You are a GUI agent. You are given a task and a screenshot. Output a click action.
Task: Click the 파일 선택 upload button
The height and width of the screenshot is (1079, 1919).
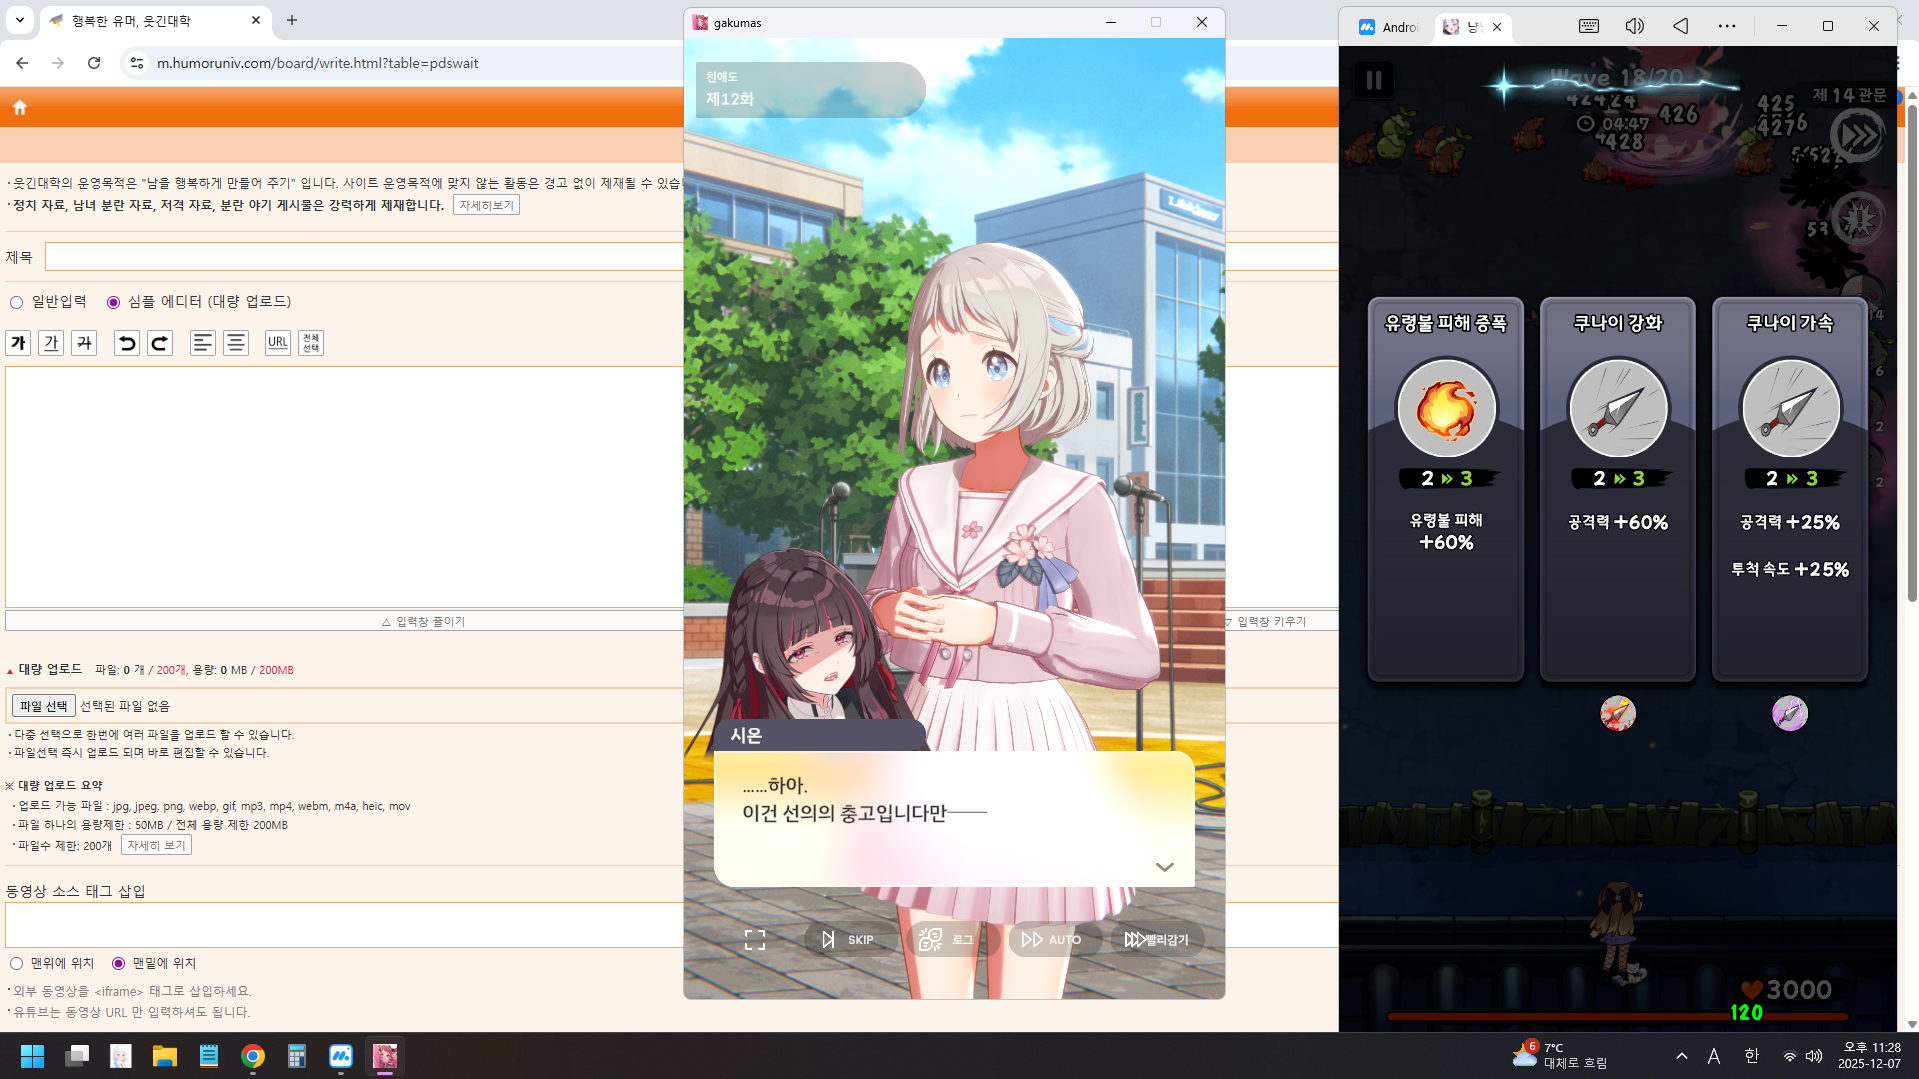[44, 706]
